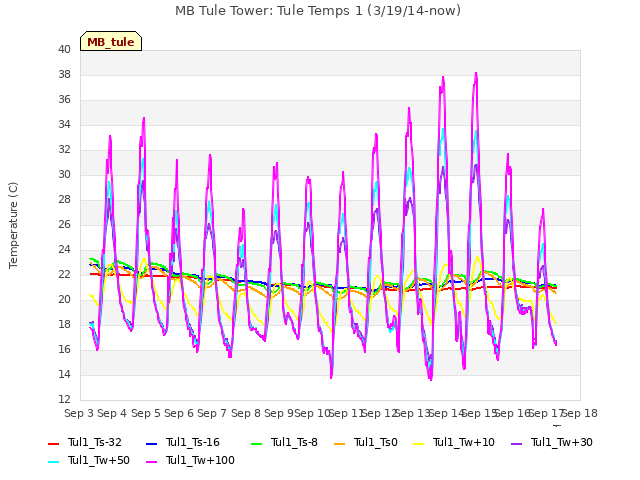Viewport: 640px width, 480px height.
Task: Click the blue Tul1_Ts-16 legend swatch
Action: coord(151,443)
